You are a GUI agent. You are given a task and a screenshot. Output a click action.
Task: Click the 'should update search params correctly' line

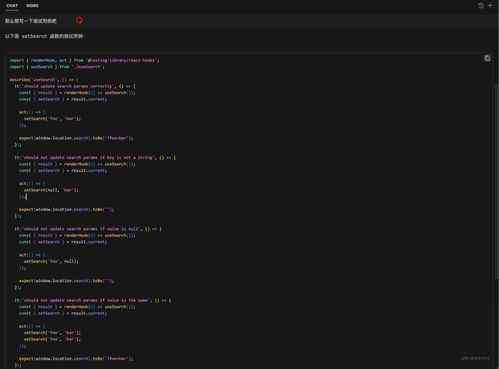[x=75, y=86]
